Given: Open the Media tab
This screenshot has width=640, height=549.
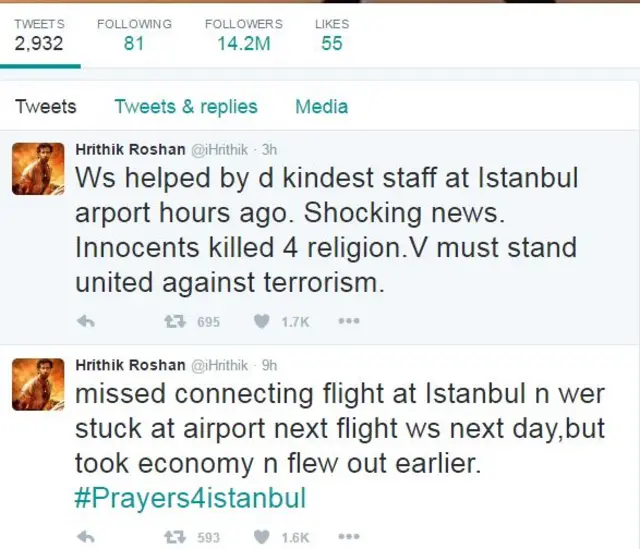Looking at the screenshot, I should click(322, 107).
